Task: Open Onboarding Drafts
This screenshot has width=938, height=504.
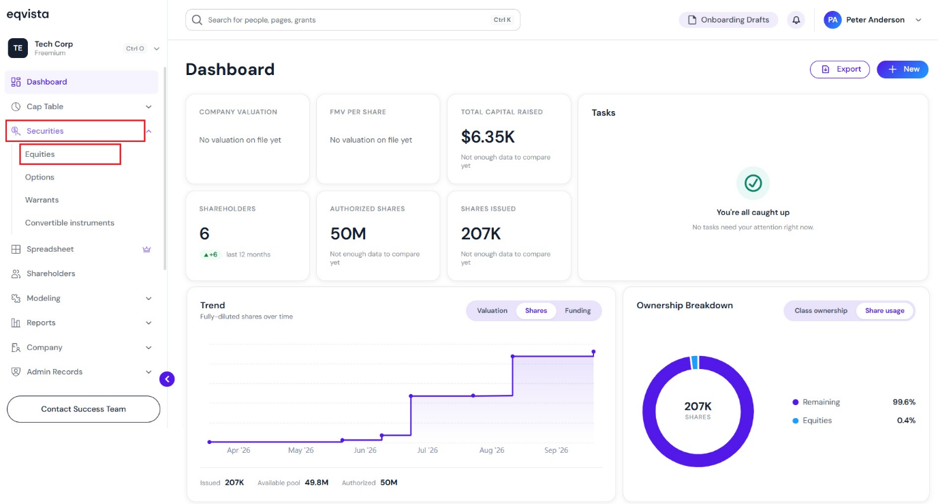Action: tap(728, 20)
